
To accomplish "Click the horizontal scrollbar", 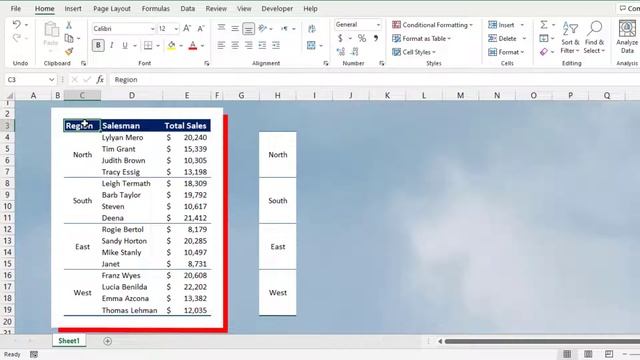I will (x=542, y=341).
